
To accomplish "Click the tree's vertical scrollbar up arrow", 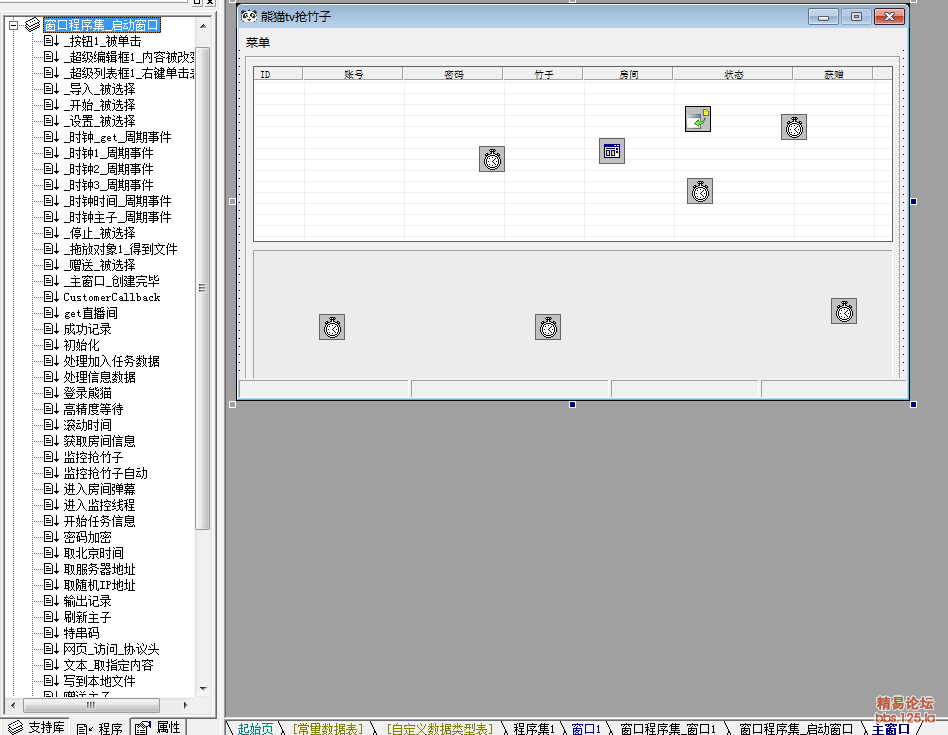I will coord(203,26).
